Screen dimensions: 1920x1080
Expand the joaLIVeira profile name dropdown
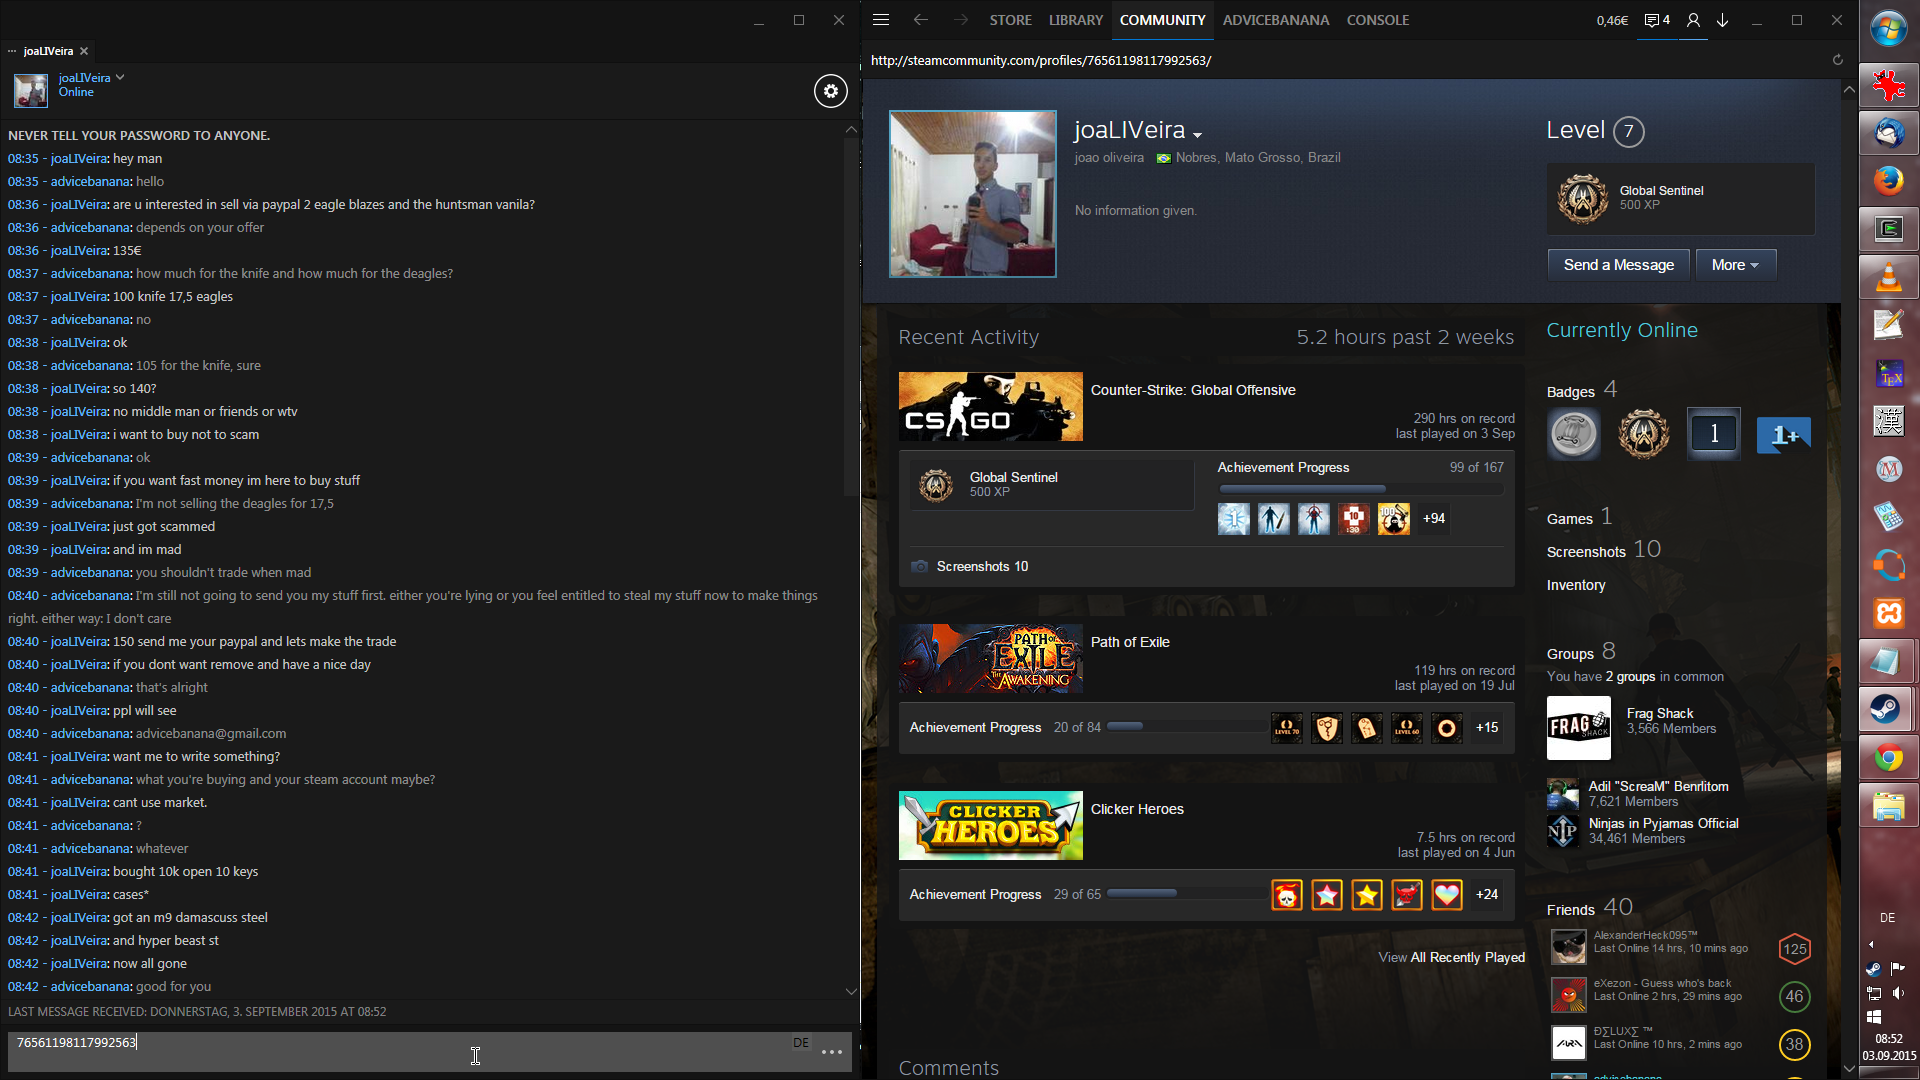1197,134
